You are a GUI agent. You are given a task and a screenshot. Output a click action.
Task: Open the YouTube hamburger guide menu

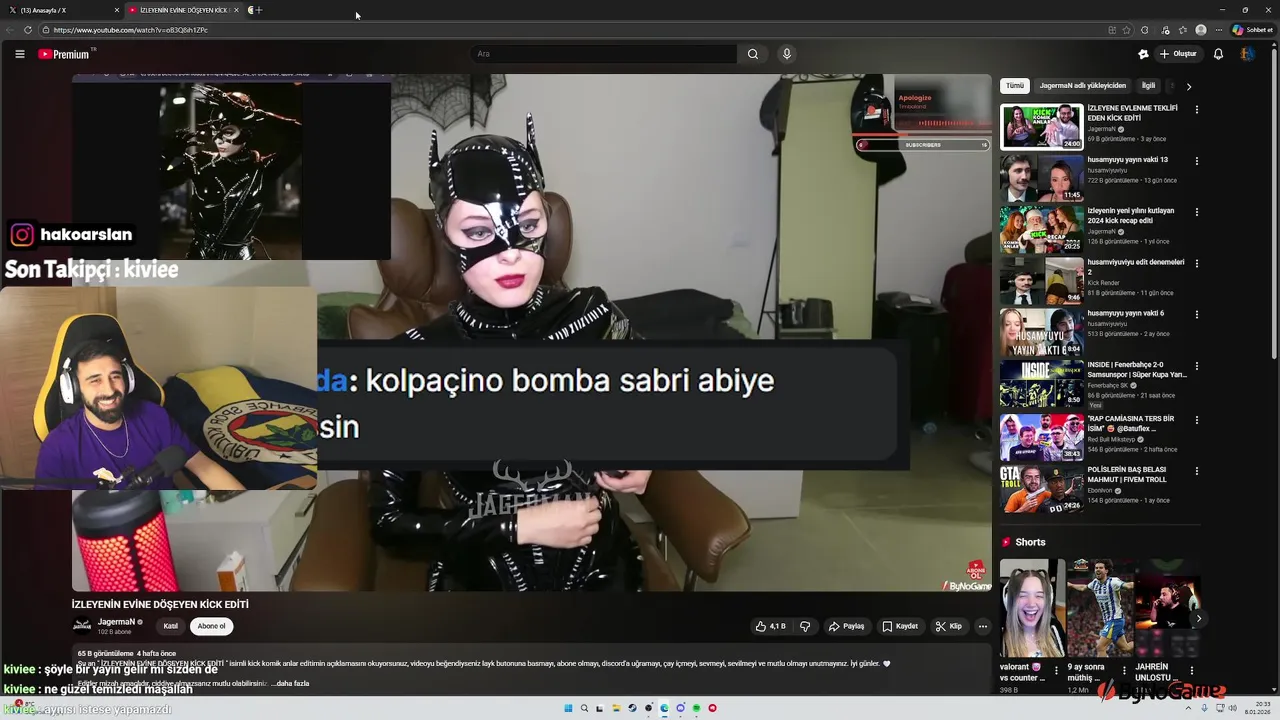click(19, 54)
